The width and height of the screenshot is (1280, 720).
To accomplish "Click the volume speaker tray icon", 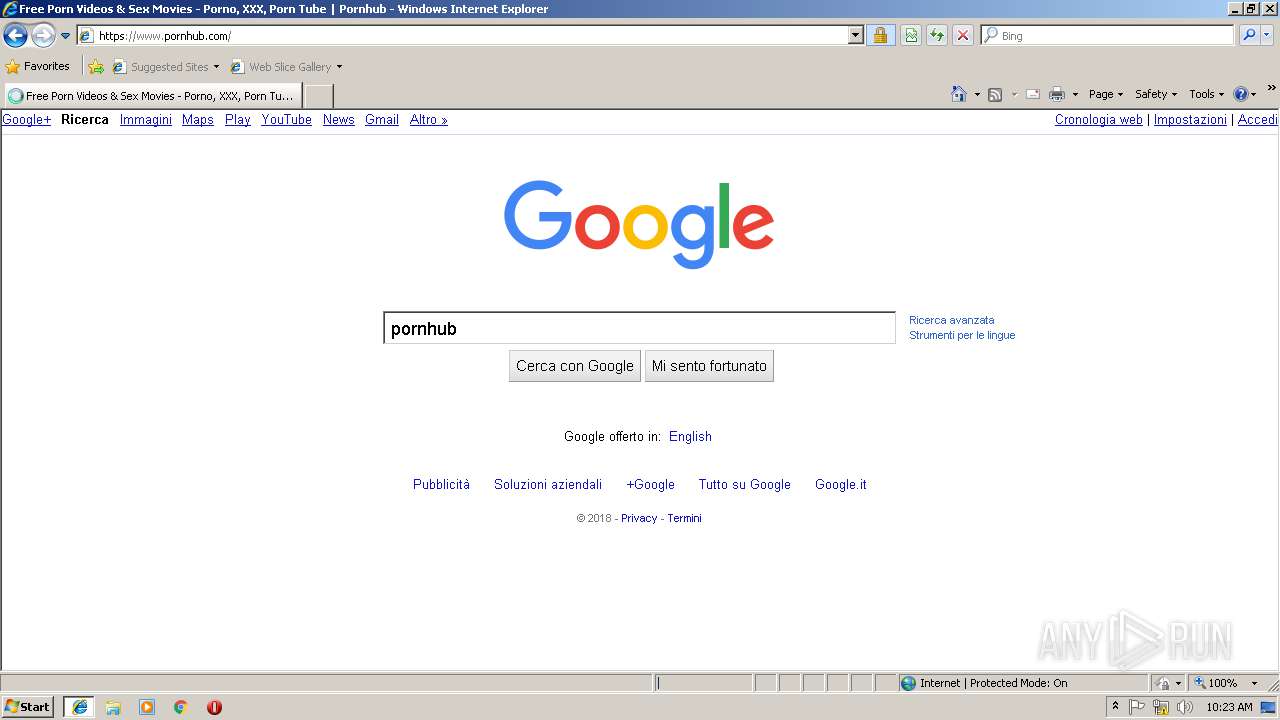I will [1185, 707].
